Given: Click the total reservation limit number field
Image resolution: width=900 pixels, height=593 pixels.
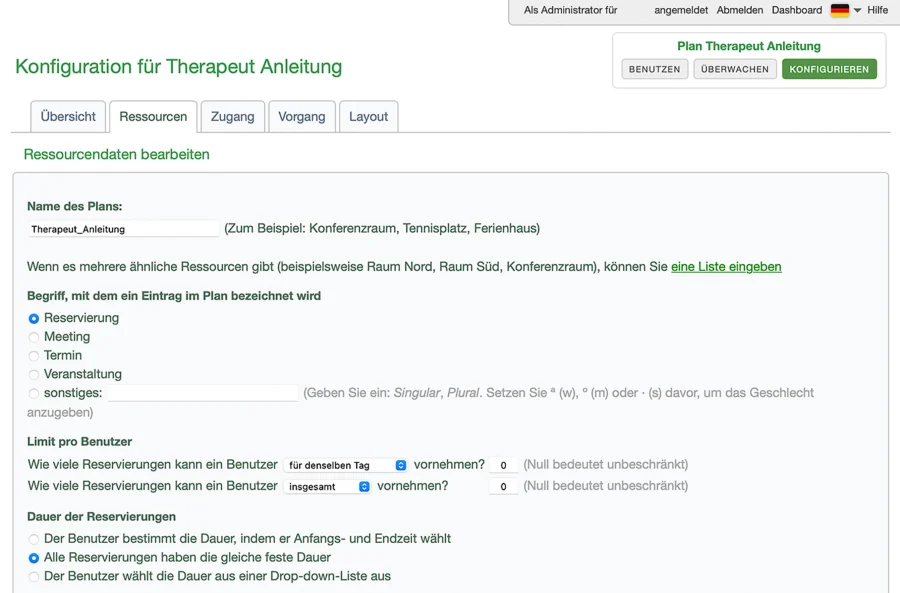Looking at the screenshot, I should [x=503, y=486].
